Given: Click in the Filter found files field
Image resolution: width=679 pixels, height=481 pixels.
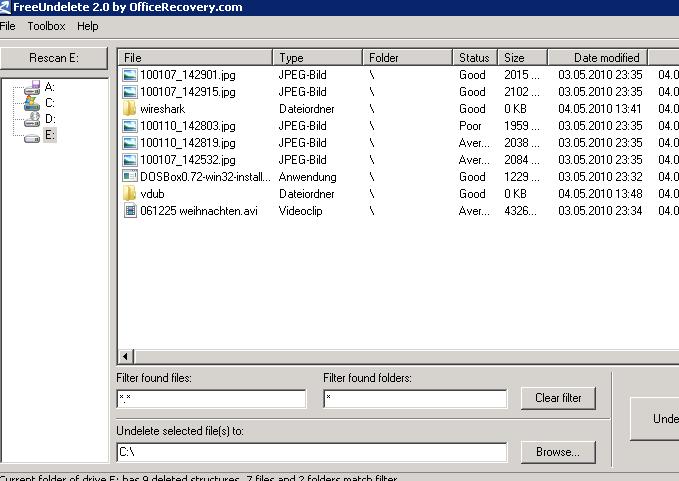Looking at the screenshot, I should [x=211, y=399].
